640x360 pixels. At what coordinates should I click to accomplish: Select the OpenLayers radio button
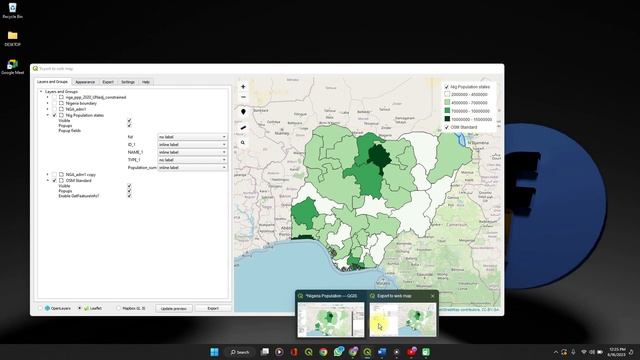coord(40,308)
